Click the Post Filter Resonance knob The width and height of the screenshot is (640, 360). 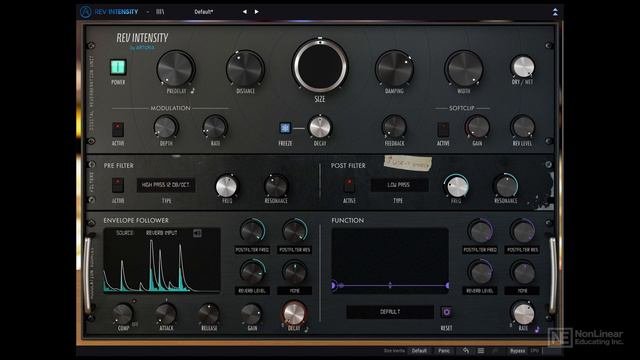[x=506, y=187]
